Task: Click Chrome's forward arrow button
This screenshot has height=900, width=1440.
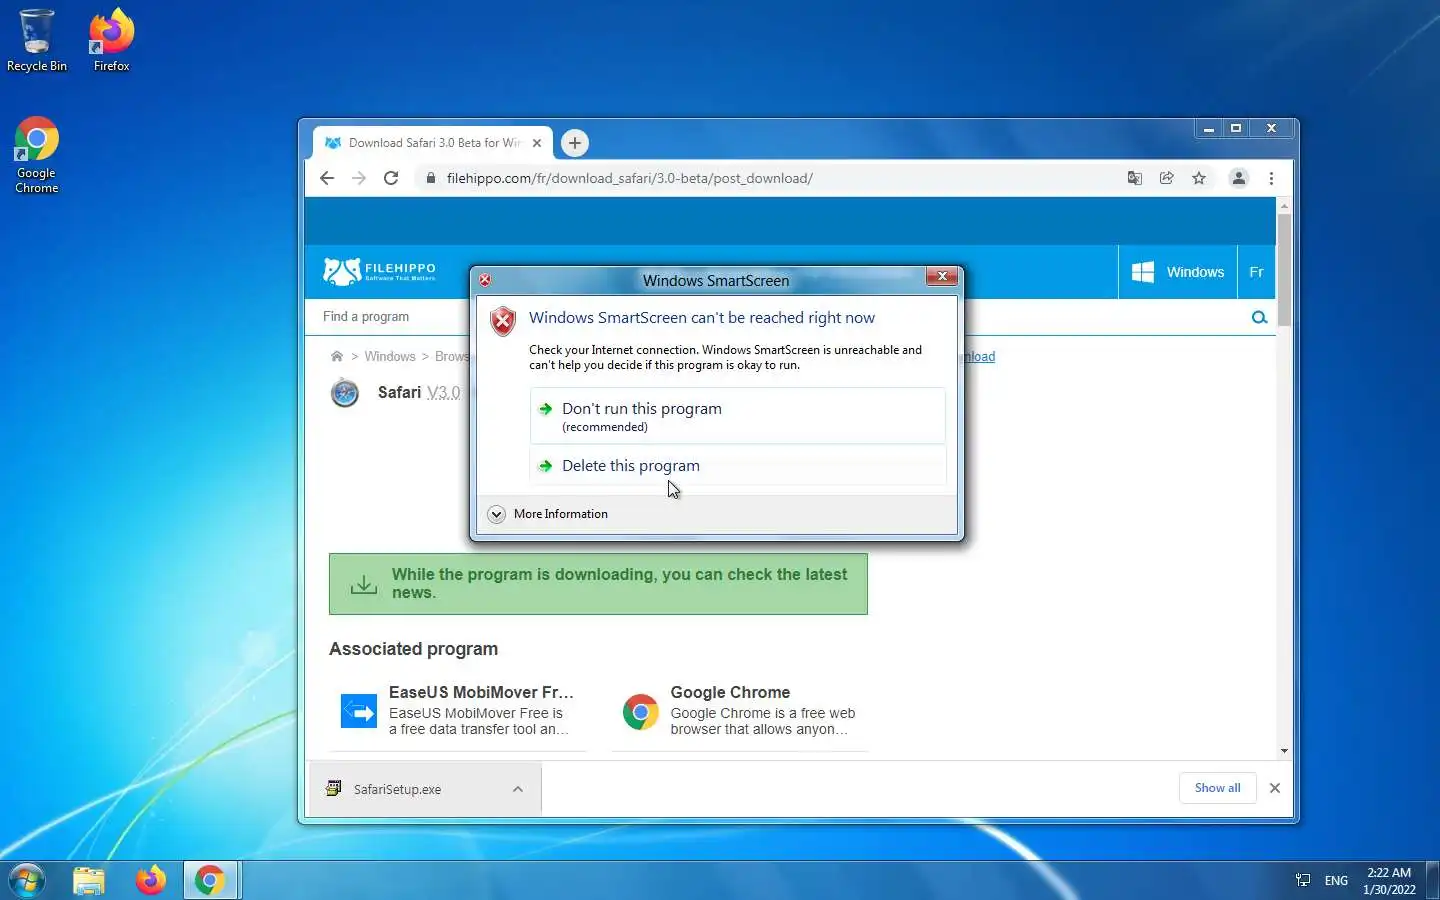Action: coord(359,178)
